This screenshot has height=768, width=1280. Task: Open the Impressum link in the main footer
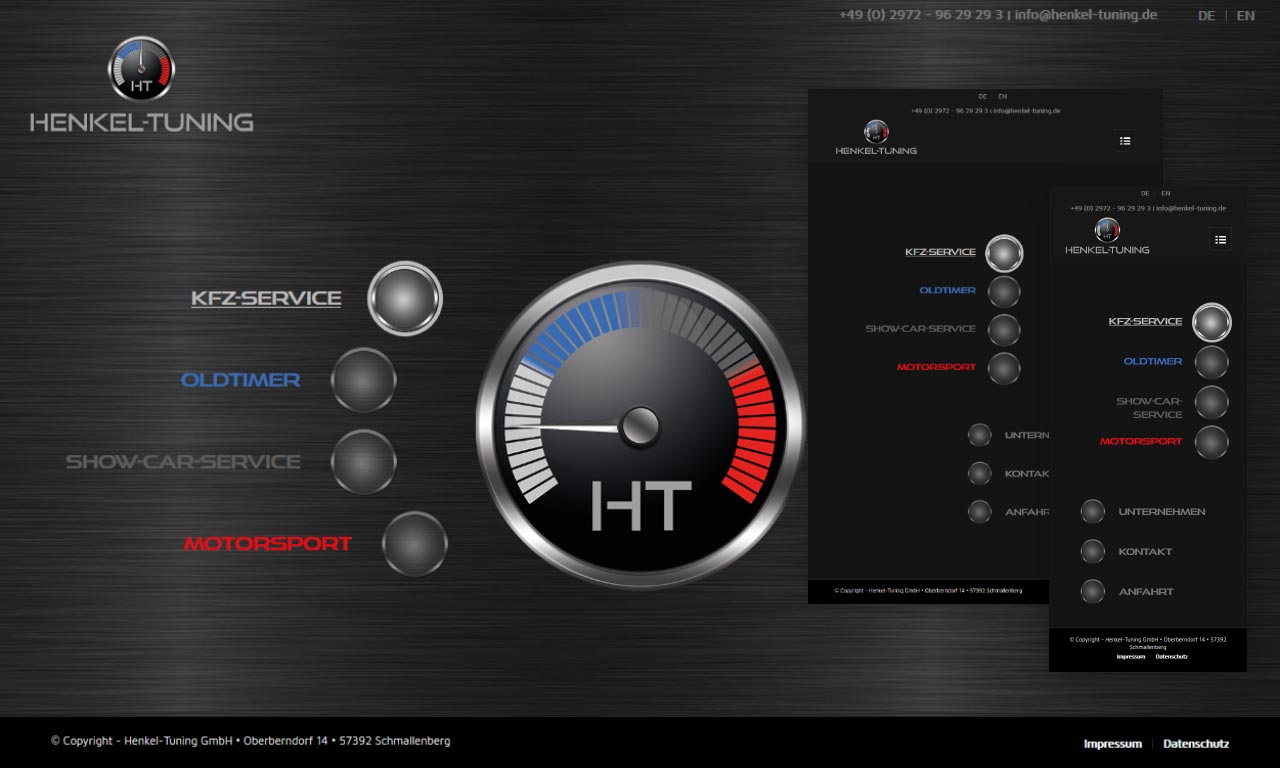click(1112, 743)
